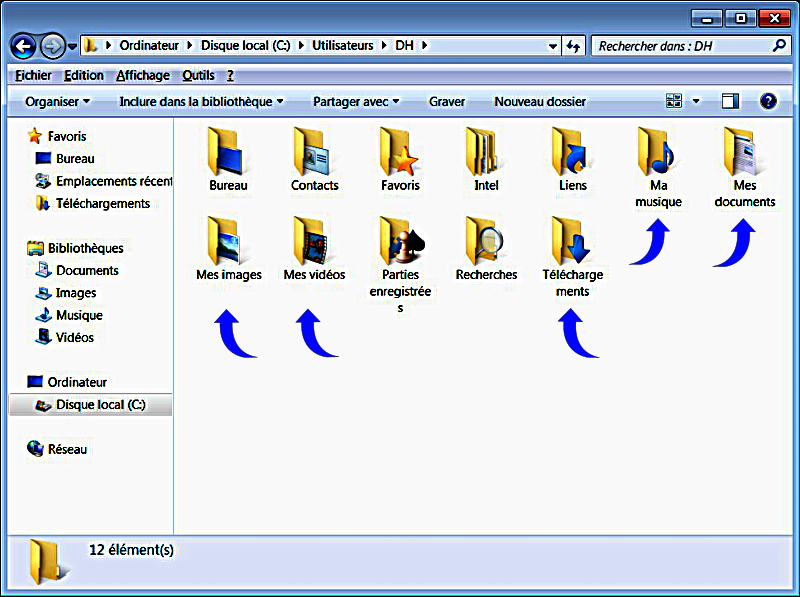Expand arrow after DH in breadcrumb
The width and height of the screenshot is (800, 597).
click(x=424, y=45)
